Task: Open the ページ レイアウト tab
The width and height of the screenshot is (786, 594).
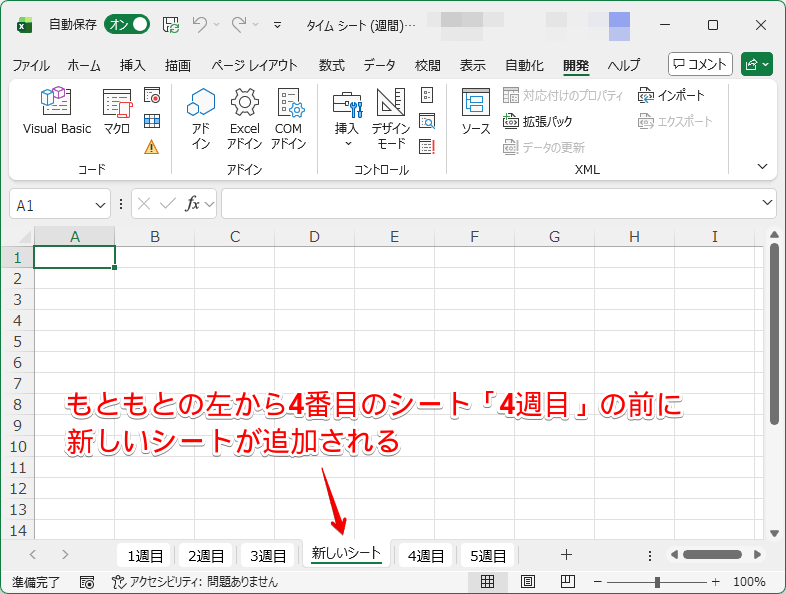Action: (x=254, y=65)
